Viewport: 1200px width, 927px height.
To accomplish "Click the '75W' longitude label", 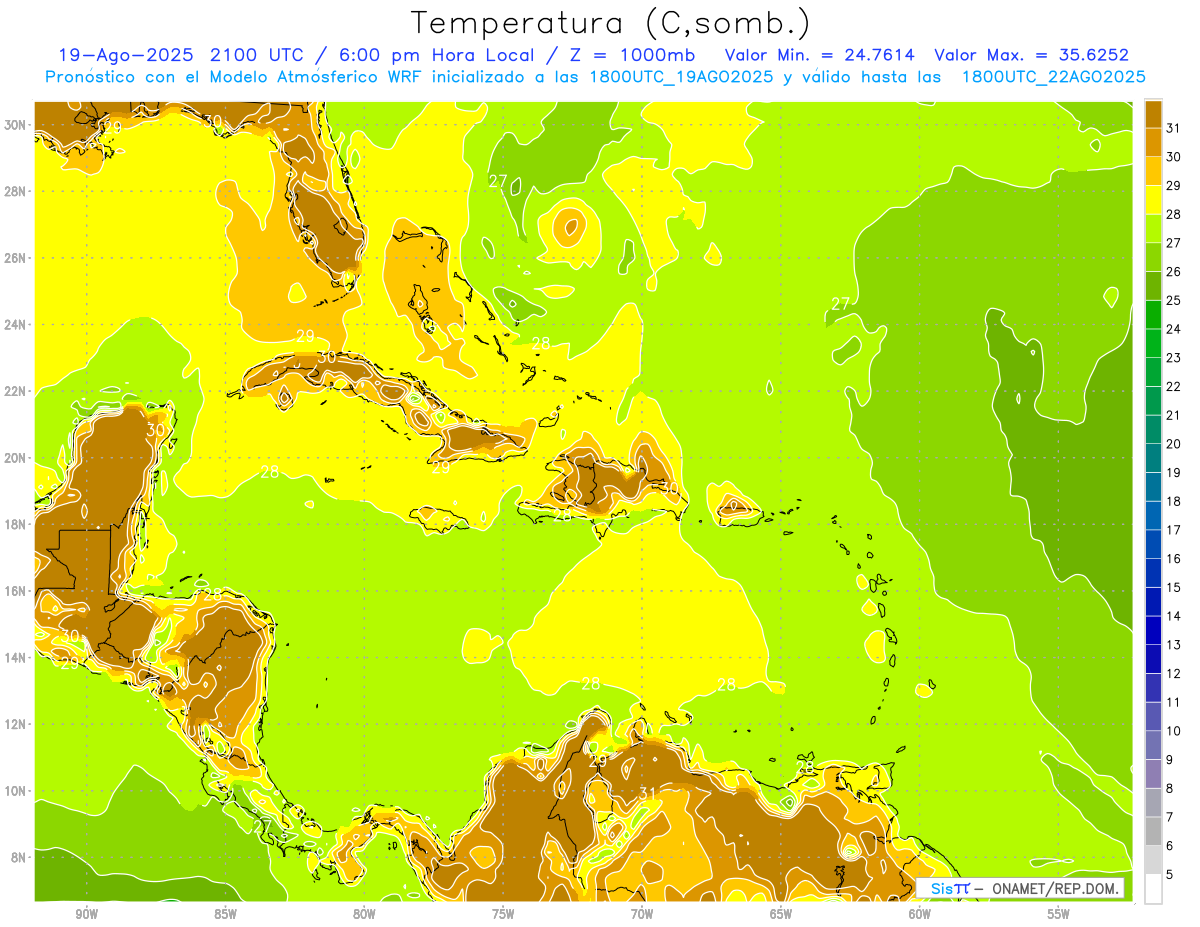I will (503, 914).
